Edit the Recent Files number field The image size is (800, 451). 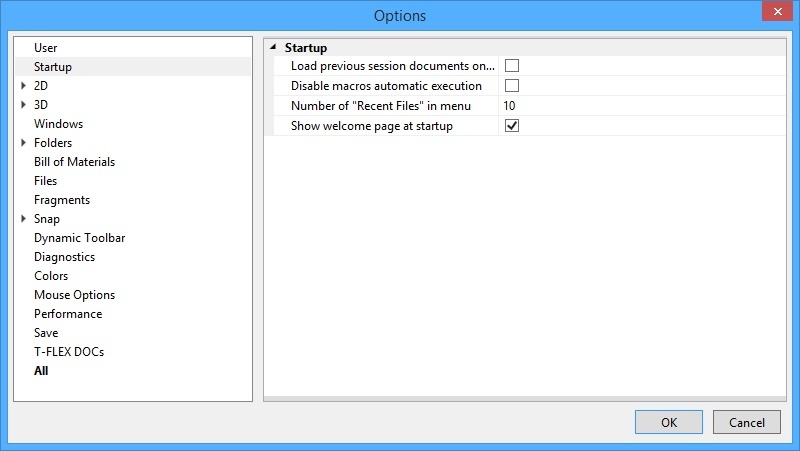pos(640,106)
